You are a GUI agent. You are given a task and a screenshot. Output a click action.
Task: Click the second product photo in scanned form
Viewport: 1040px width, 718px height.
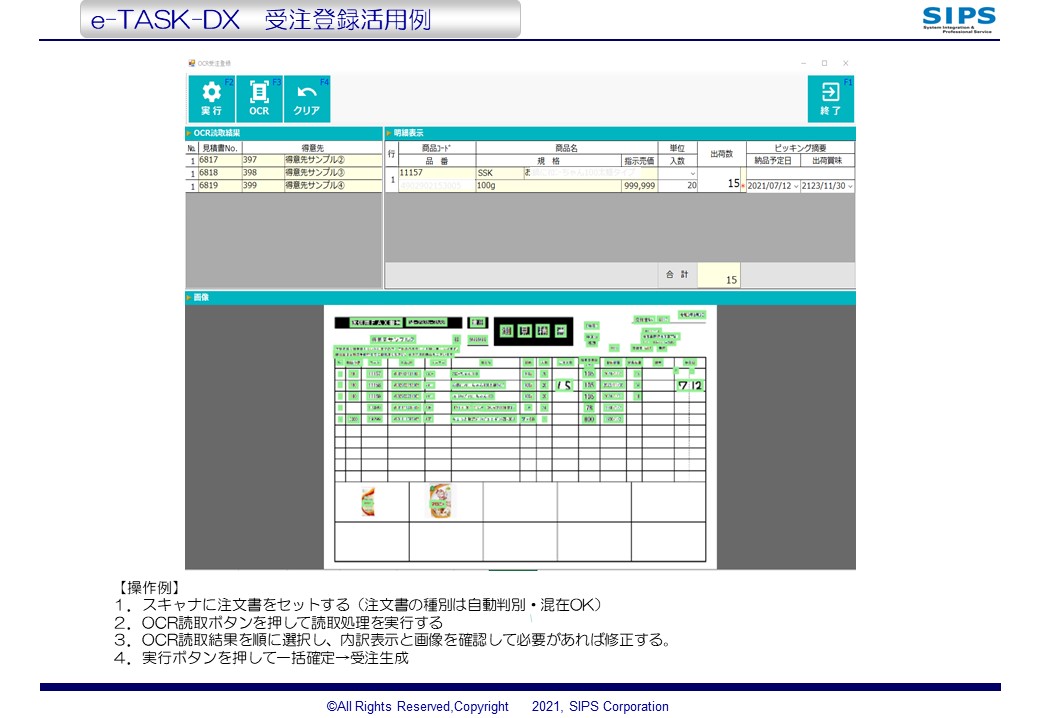click(x=440, y=502)
